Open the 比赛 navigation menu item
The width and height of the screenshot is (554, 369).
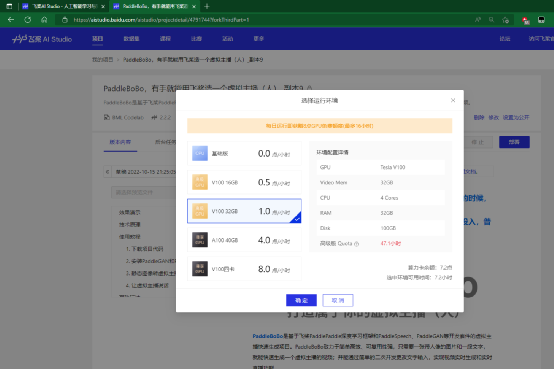196,39
